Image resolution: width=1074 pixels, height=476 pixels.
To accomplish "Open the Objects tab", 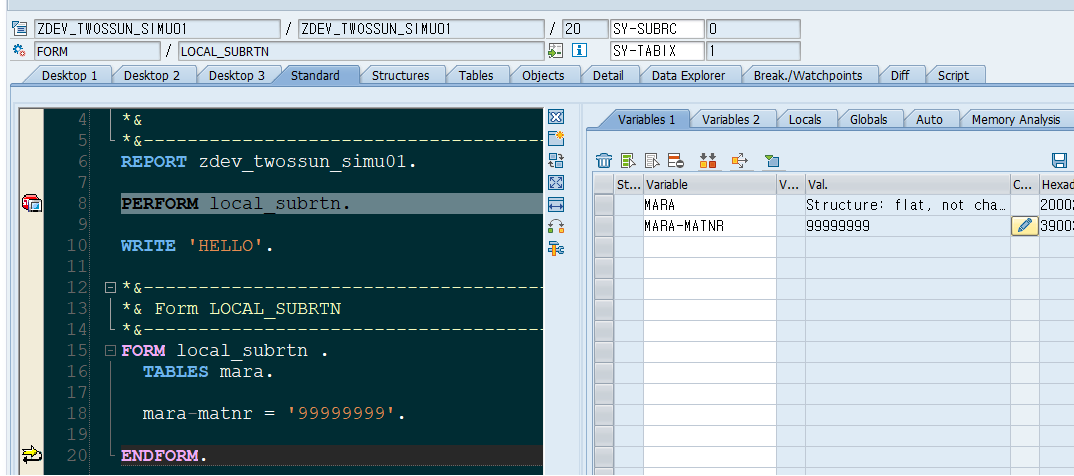I will 543,75.
